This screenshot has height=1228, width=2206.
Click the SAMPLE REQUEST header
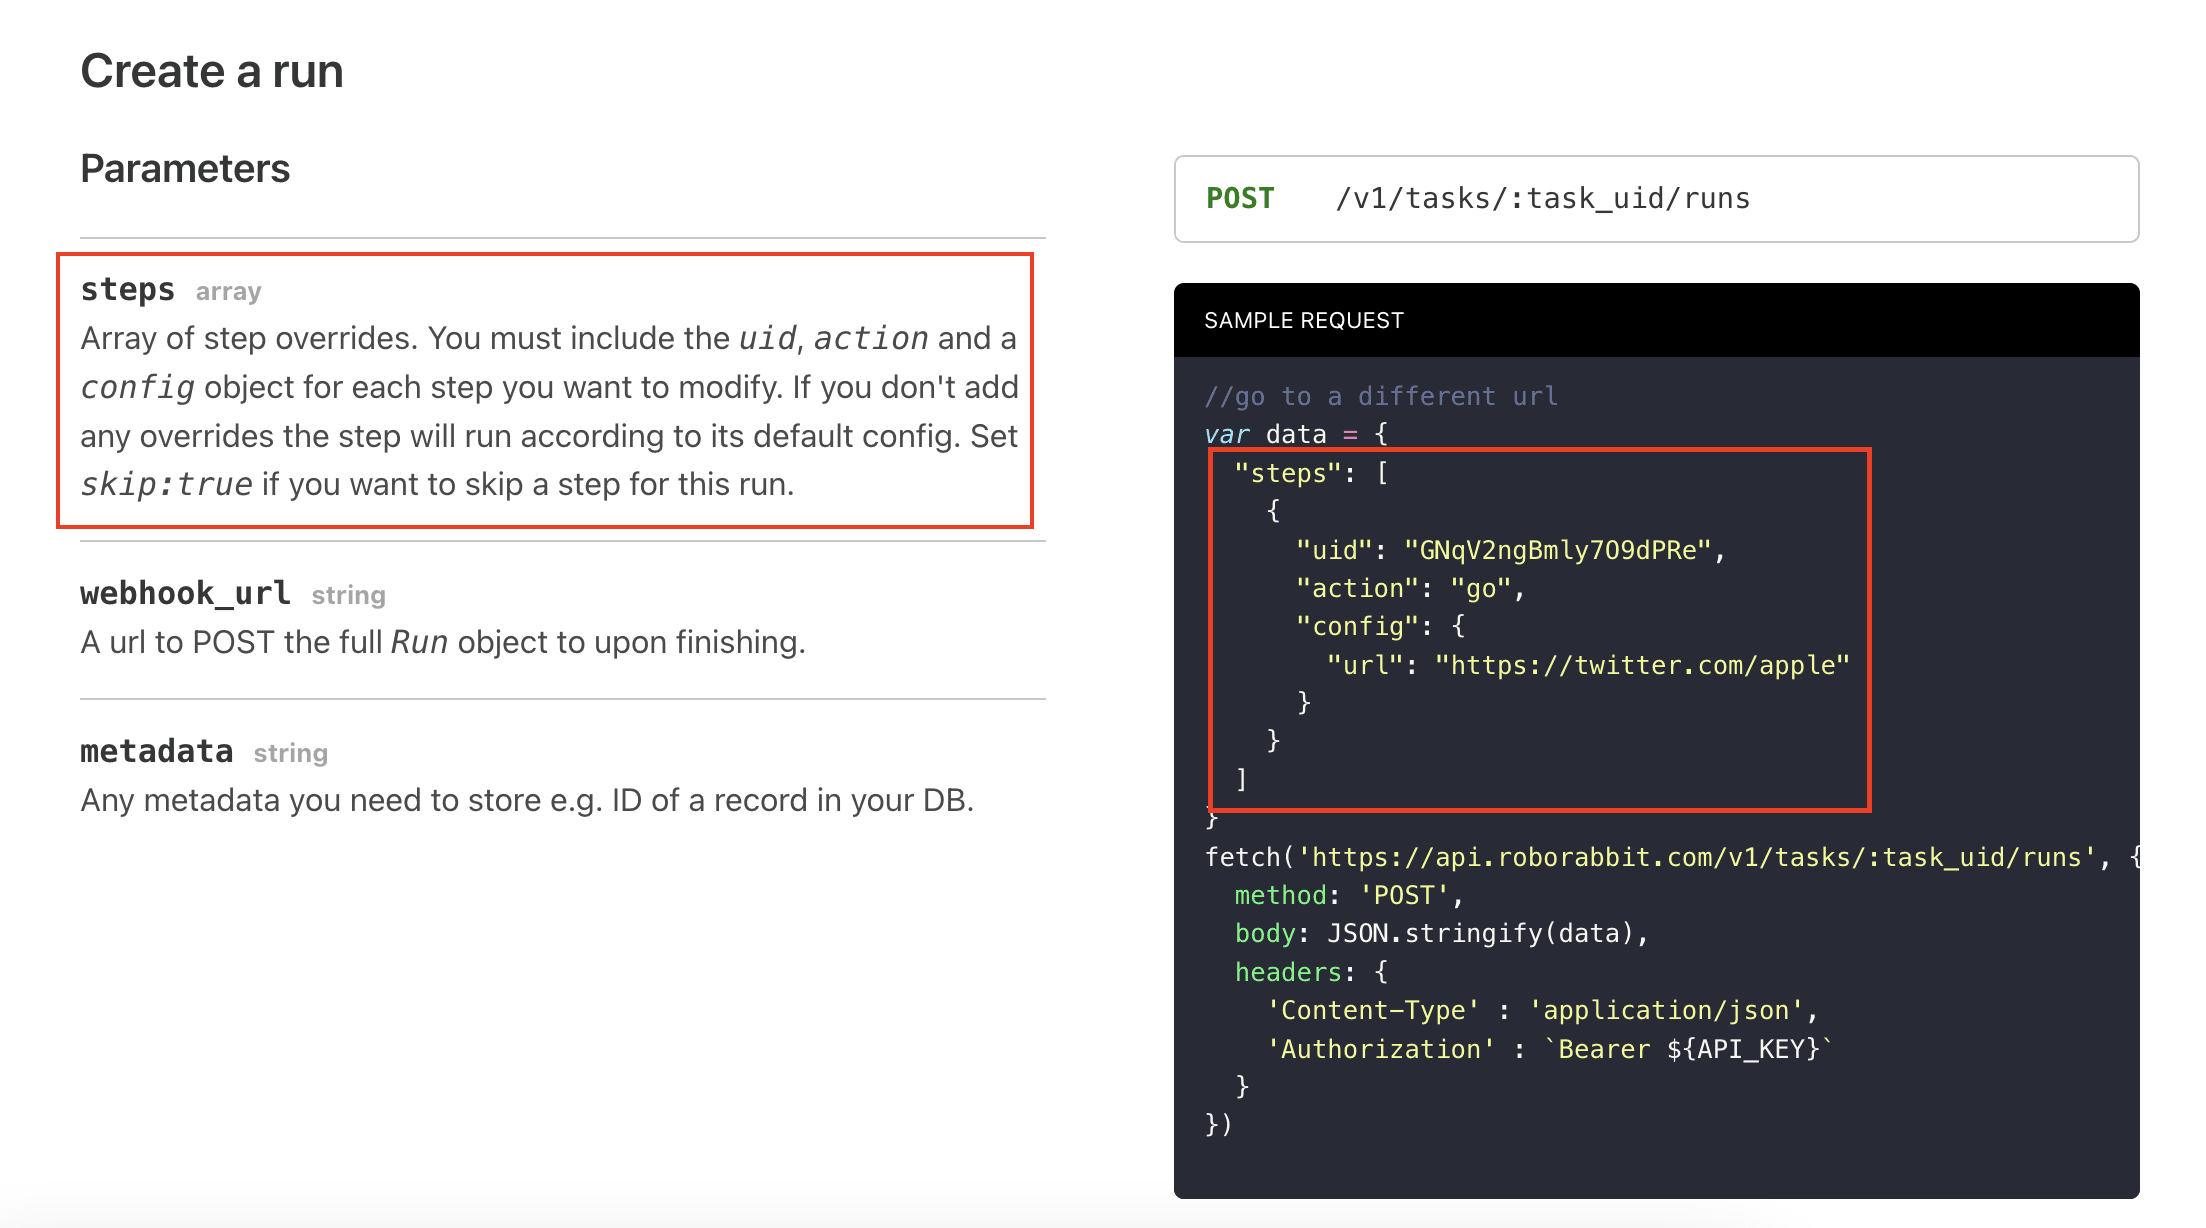tap(1304, 320)
